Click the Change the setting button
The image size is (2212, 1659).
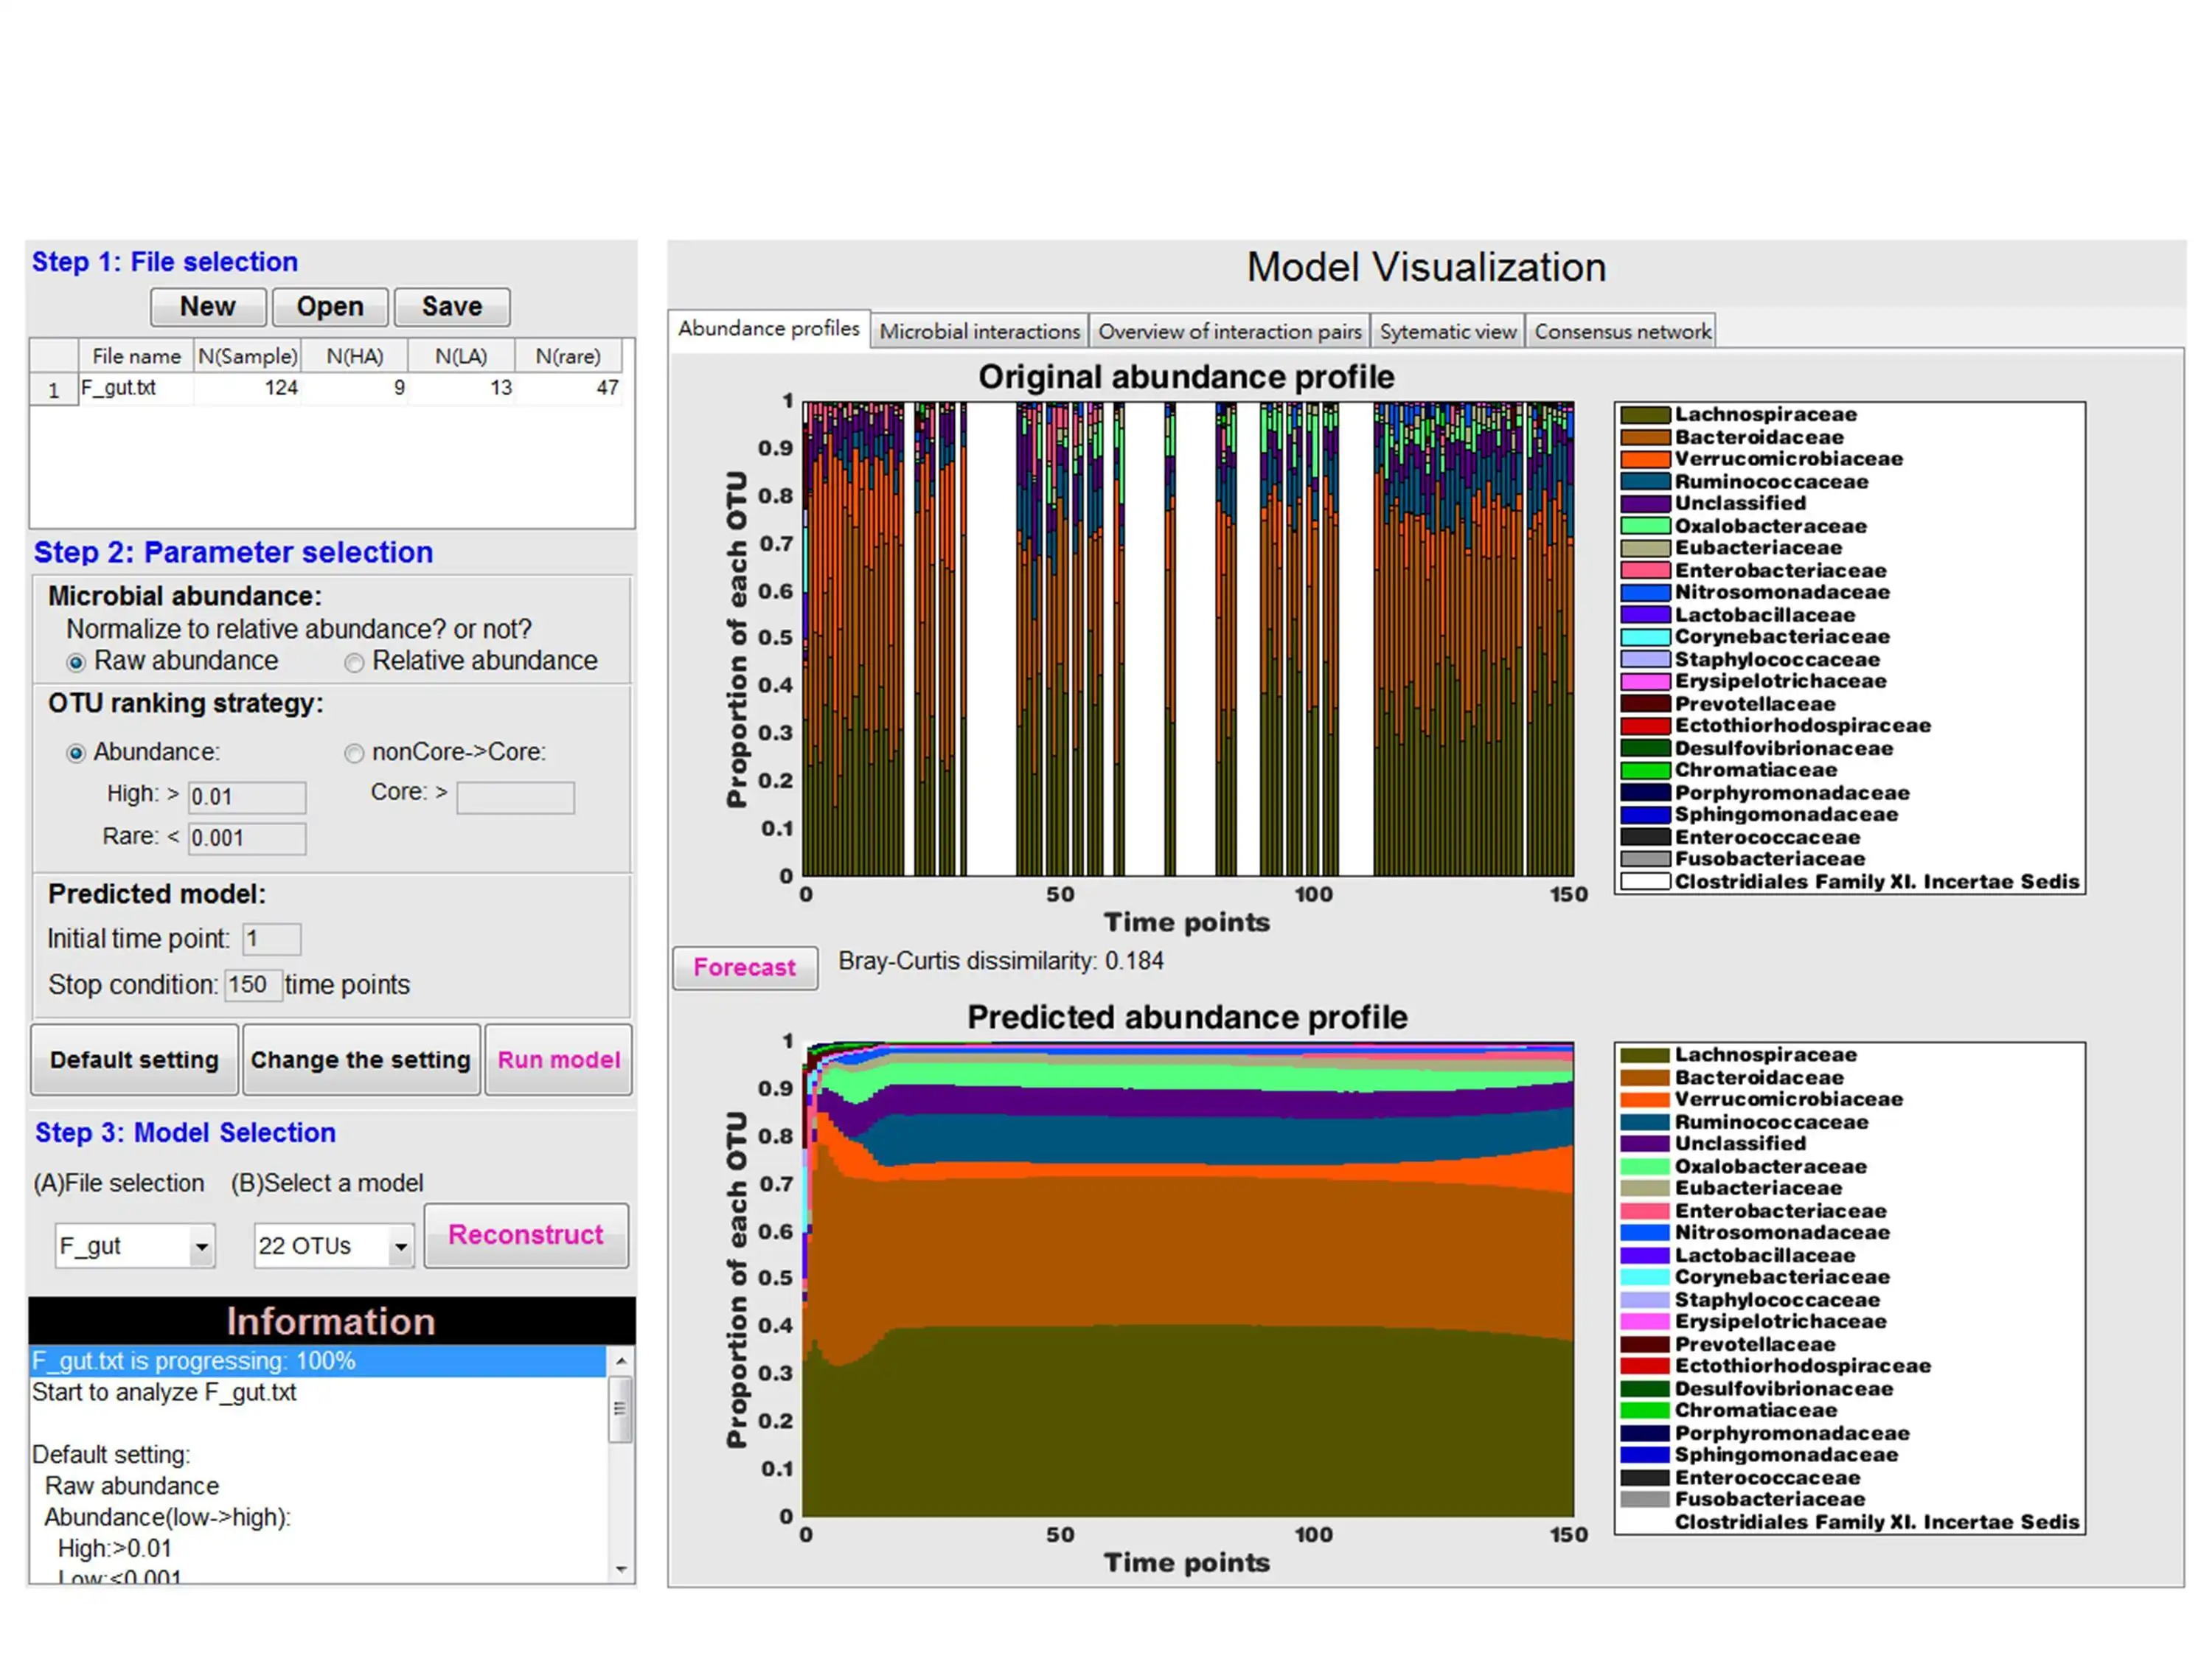[361, 1060]
